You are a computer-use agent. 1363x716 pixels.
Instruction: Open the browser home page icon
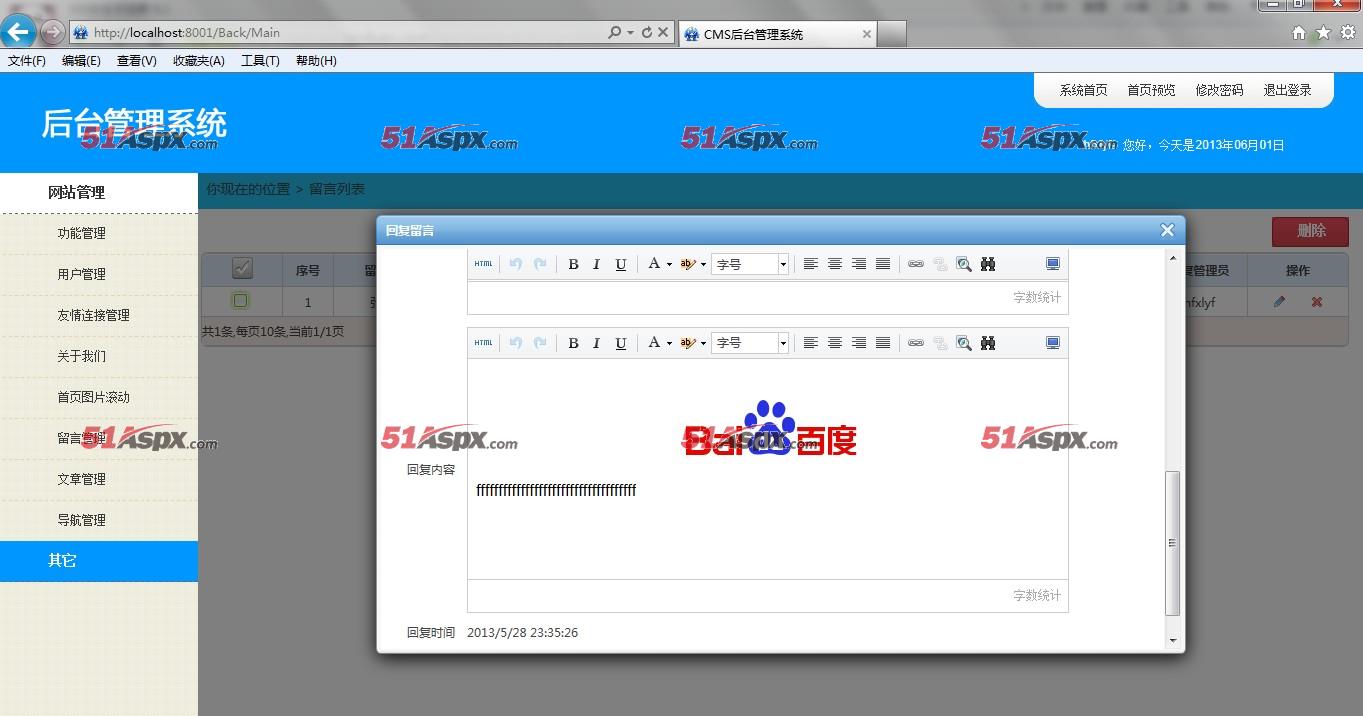pyautogui.click(x=1299, y=32)
